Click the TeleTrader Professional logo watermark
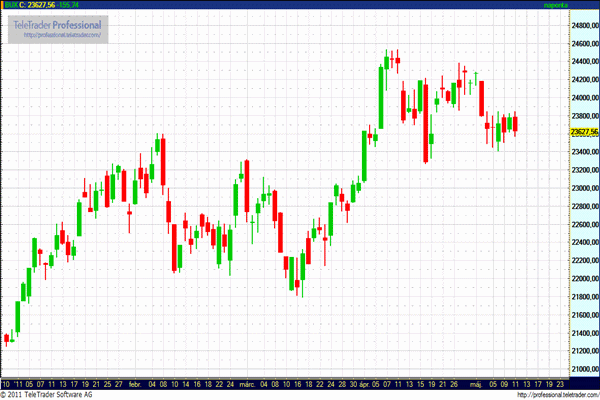 pos(59,23)
